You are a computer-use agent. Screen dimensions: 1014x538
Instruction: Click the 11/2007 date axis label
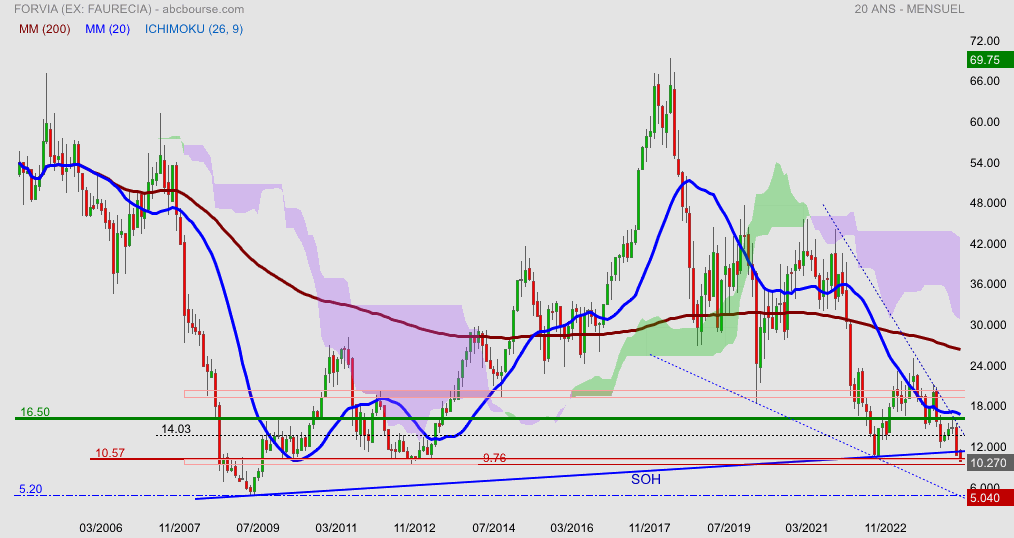pos(179,528)
